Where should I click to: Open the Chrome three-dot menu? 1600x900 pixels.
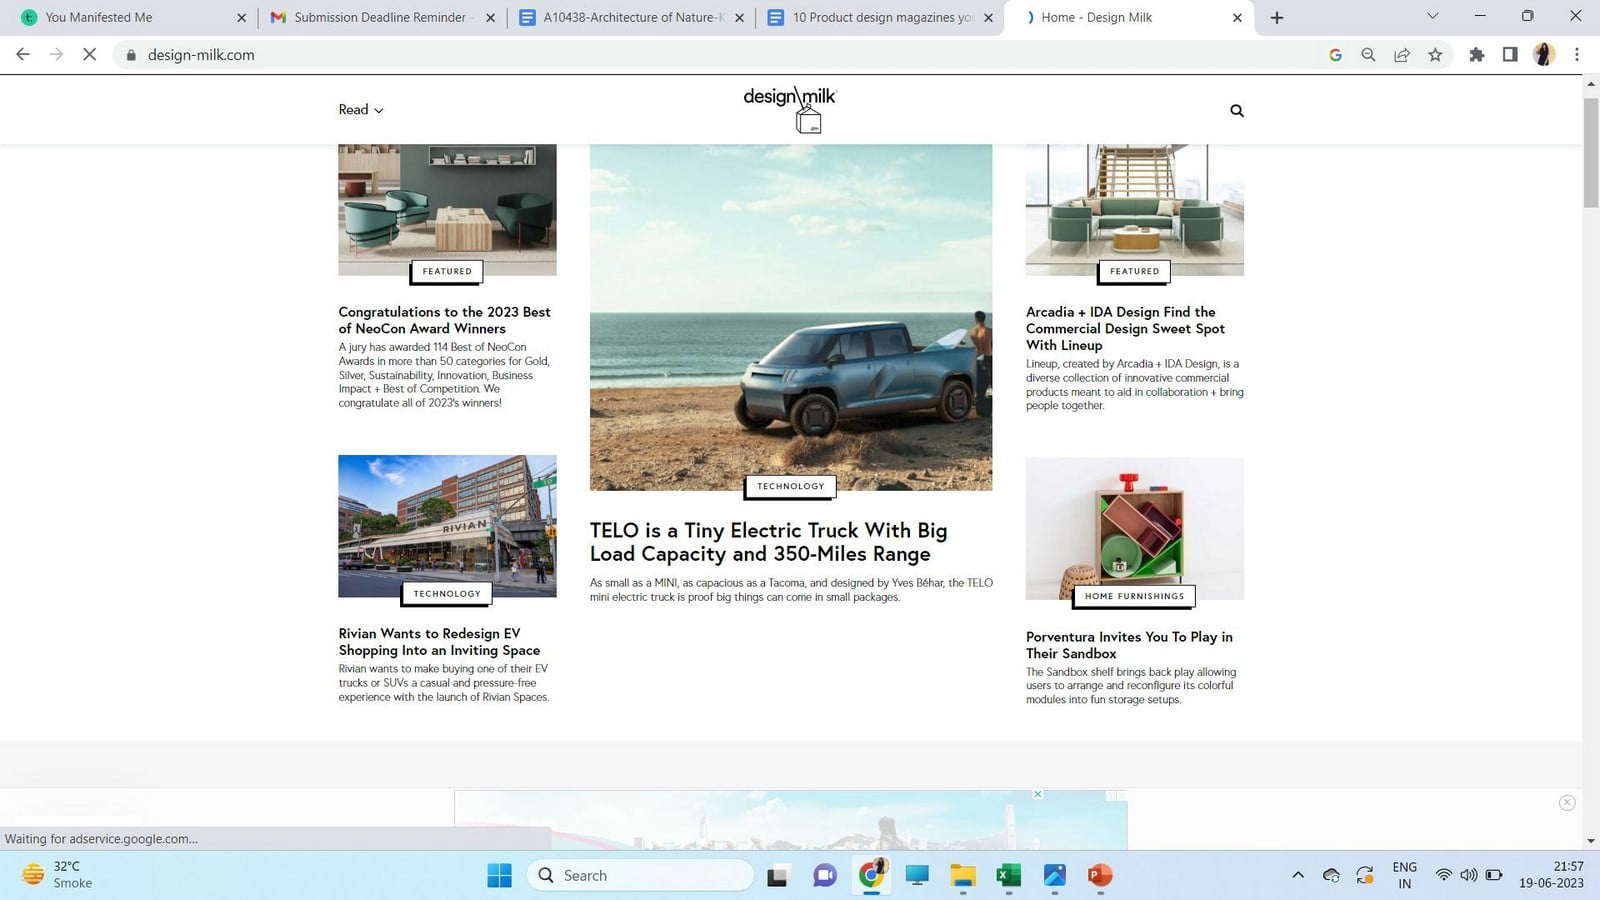pos(1577,55)
